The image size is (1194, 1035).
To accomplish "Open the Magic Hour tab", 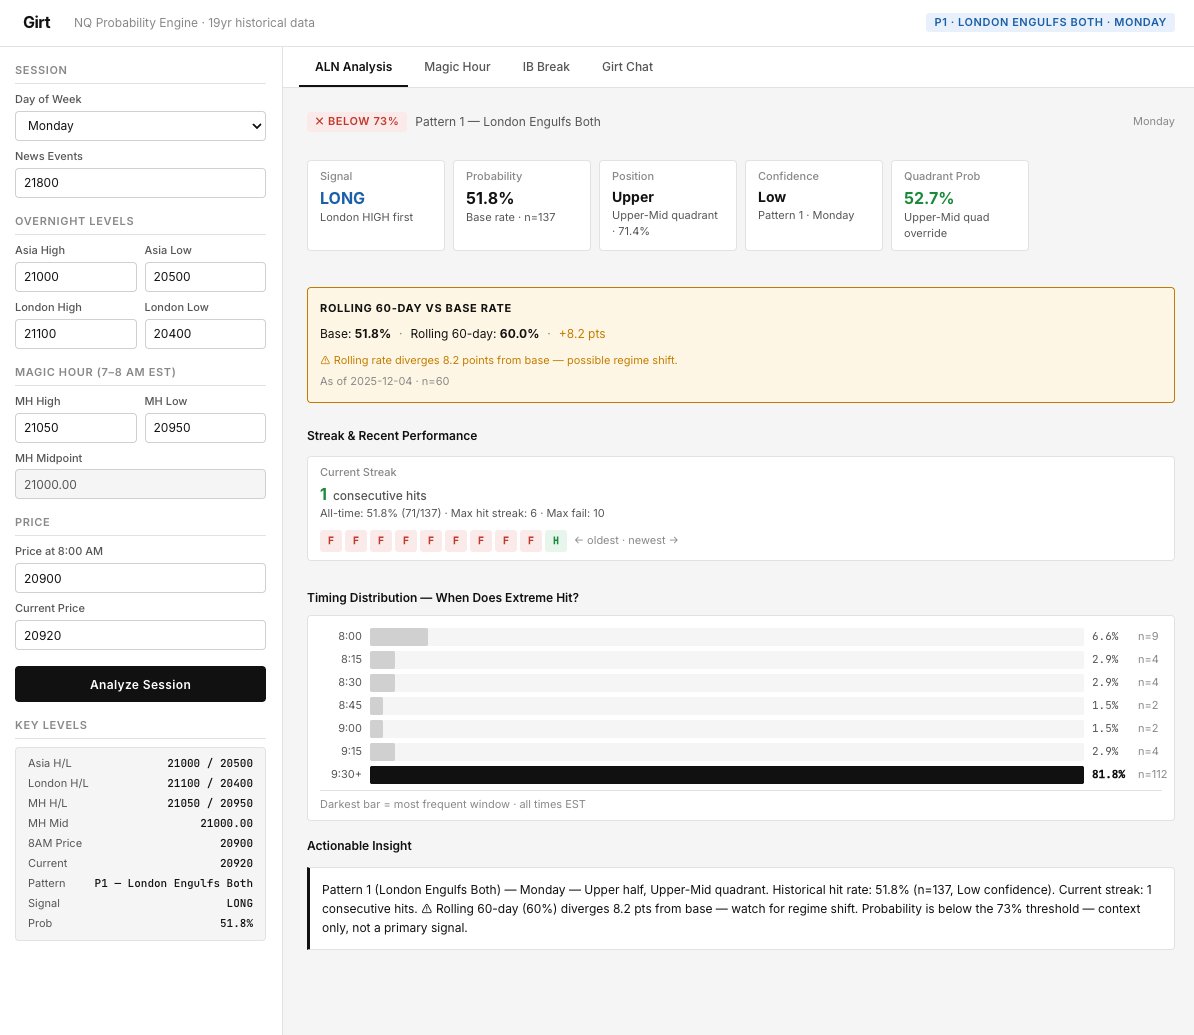I will [457, 67].
